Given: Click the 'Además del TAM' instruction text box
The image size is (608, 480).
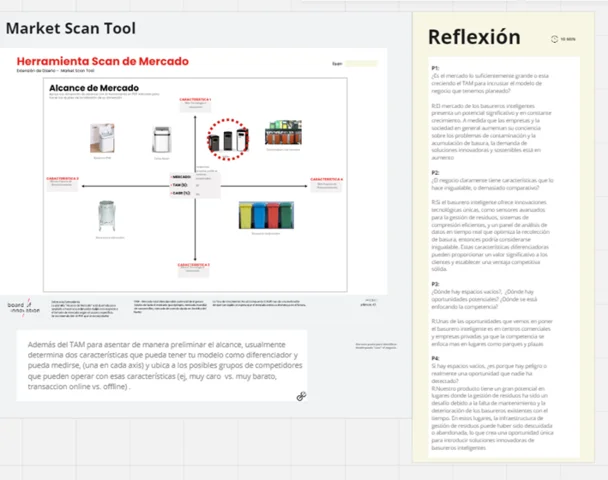Looking at the screenshot, I should click(162, 365).
